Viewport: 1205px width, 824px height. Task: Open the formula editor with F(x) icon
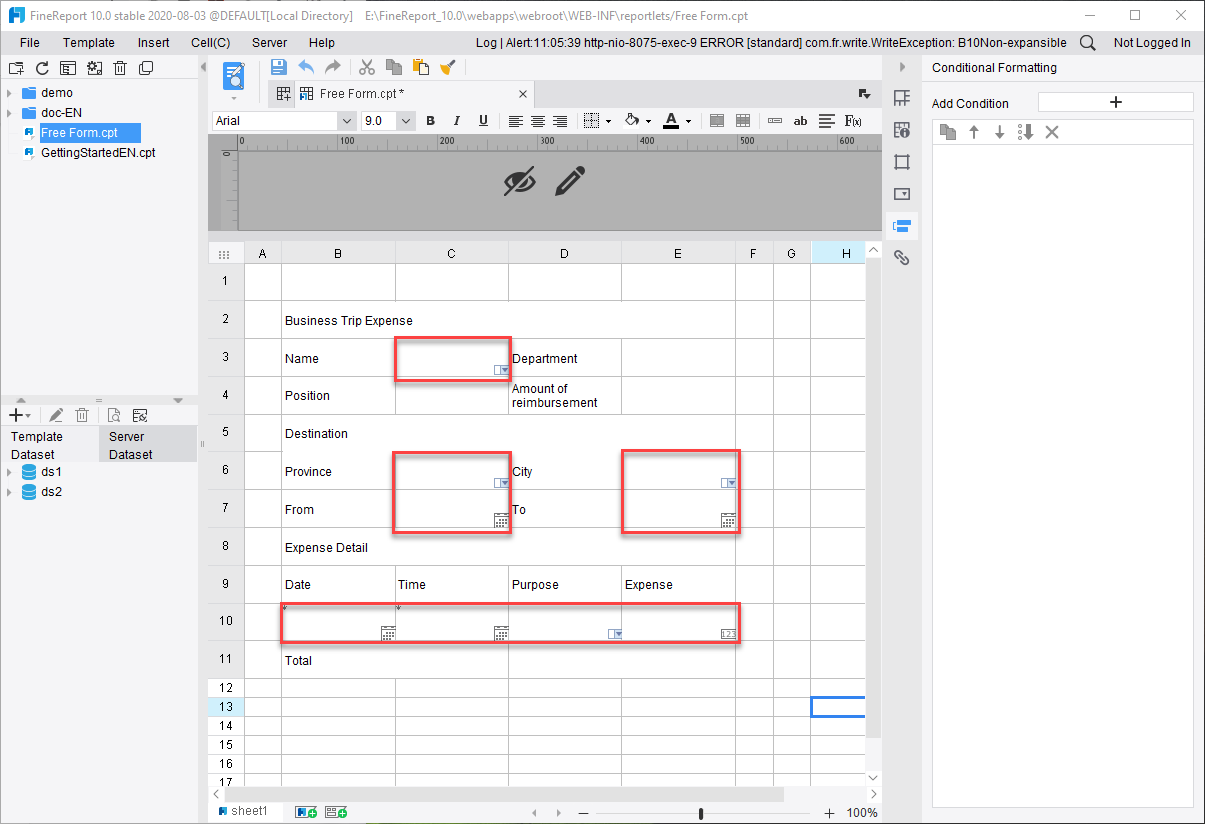pyautogui.click(x=851, y=120)
